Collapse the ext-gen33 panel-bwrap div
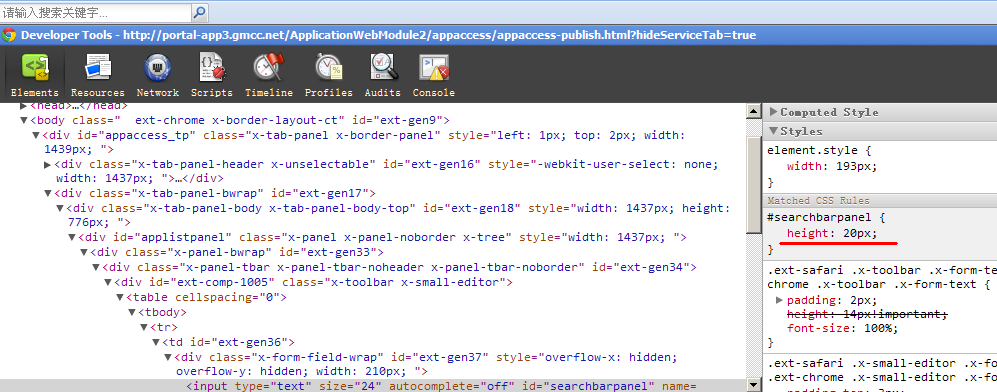997x392 pixels. click(84, 252)
